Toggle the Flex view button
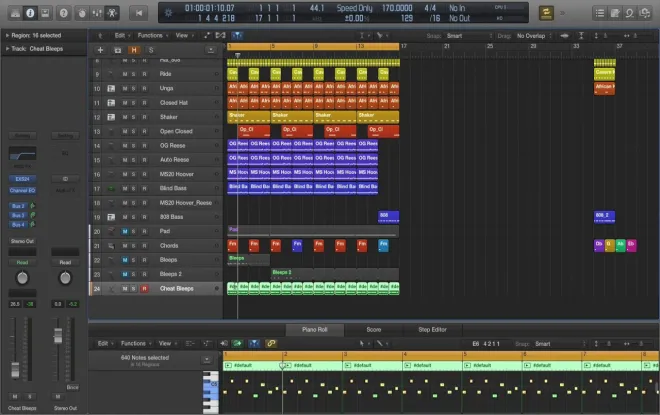This screenshot has width=660, height=415. coord(221,35)
